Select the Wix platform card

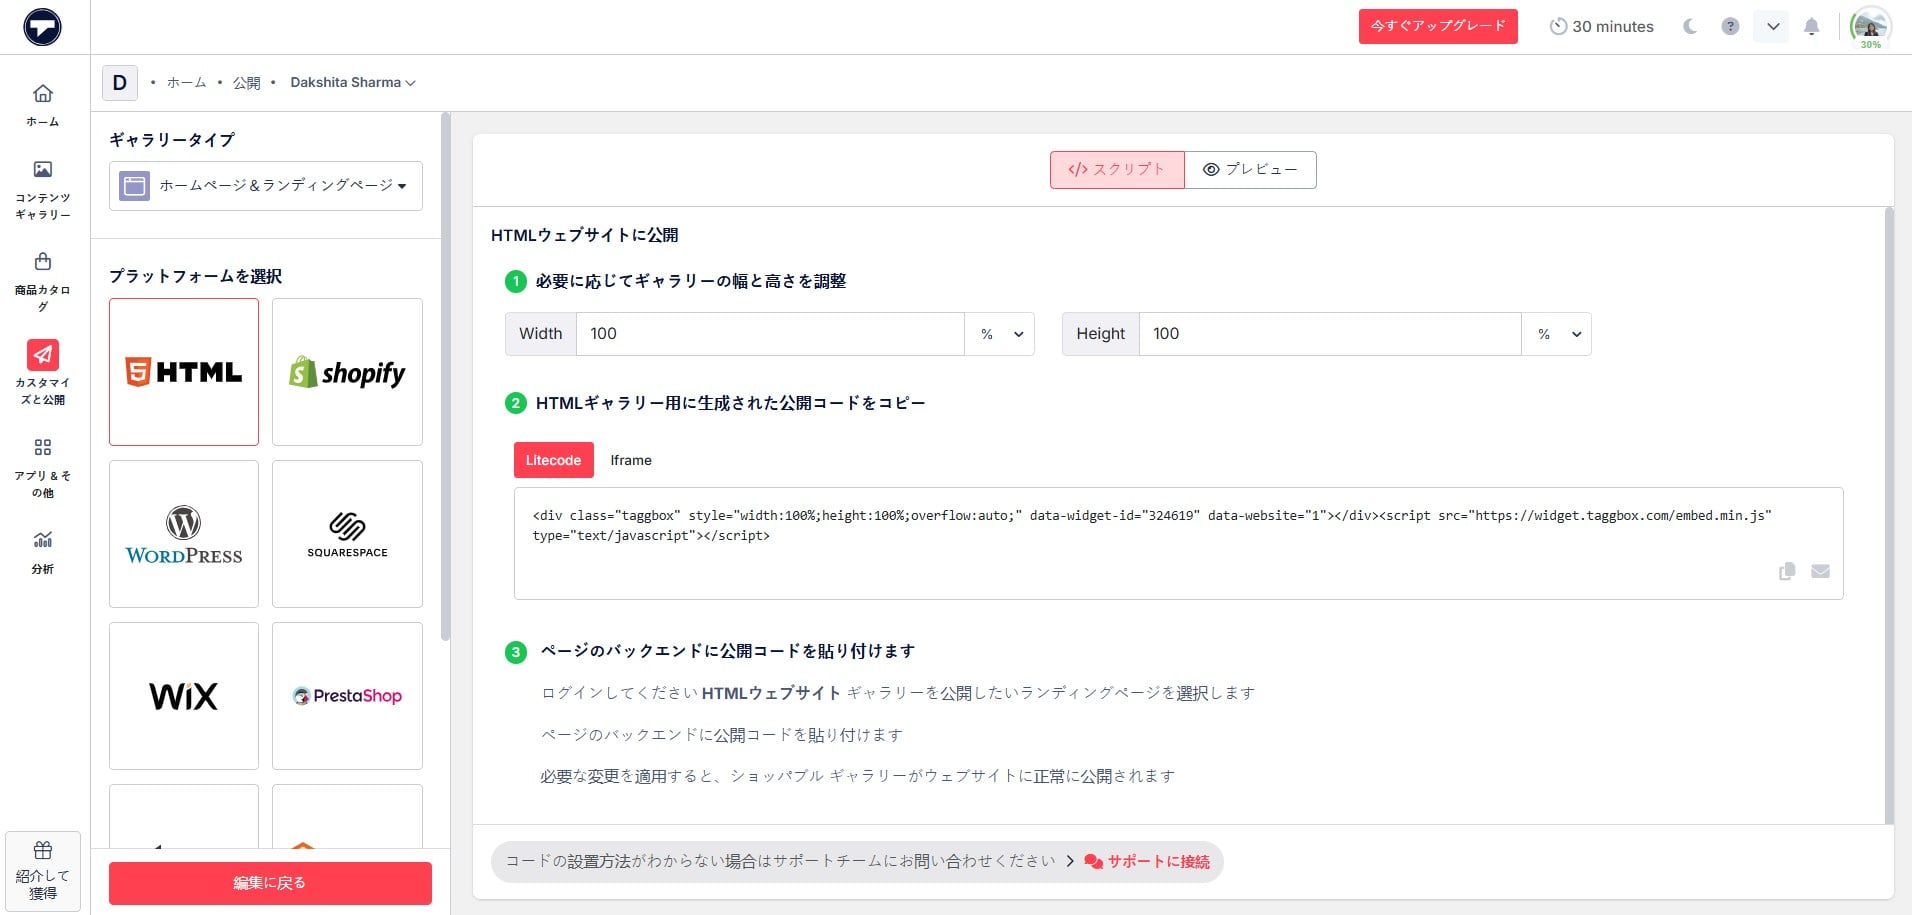click(184, 696)
